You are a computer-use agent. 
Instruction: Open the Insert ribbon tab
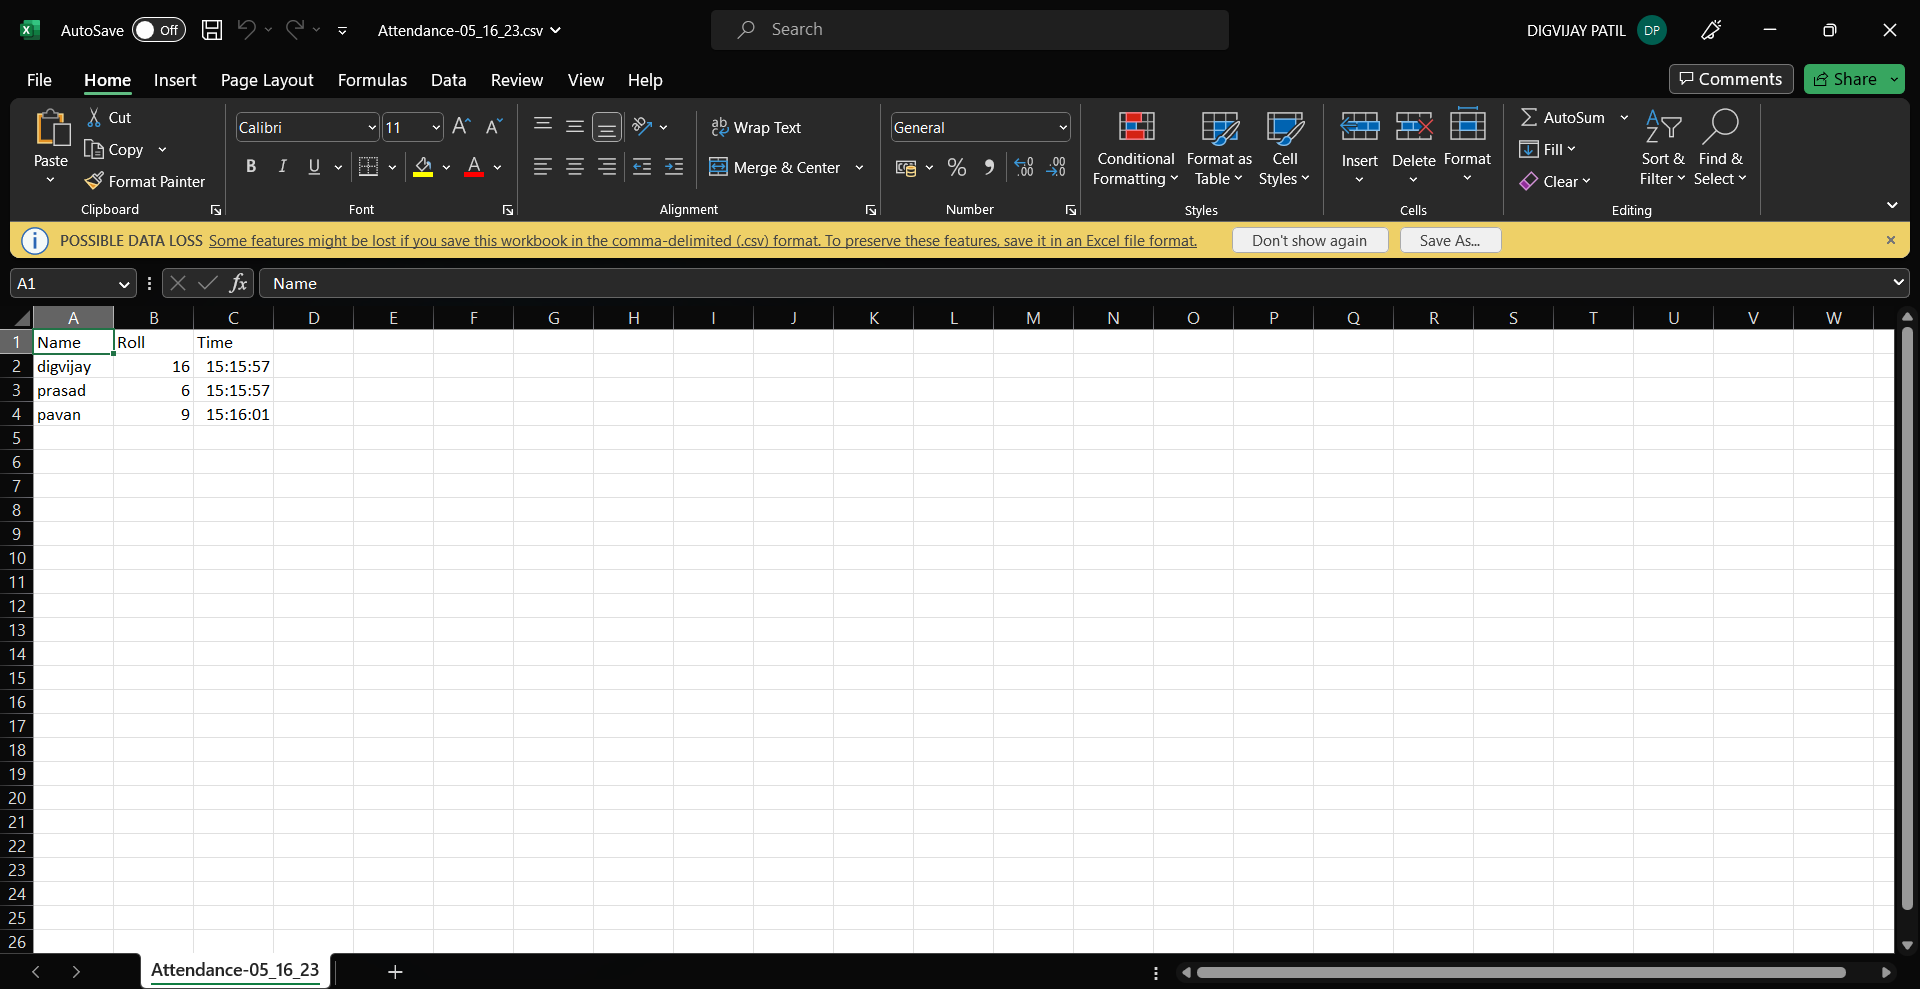click(x=175, y=80)
